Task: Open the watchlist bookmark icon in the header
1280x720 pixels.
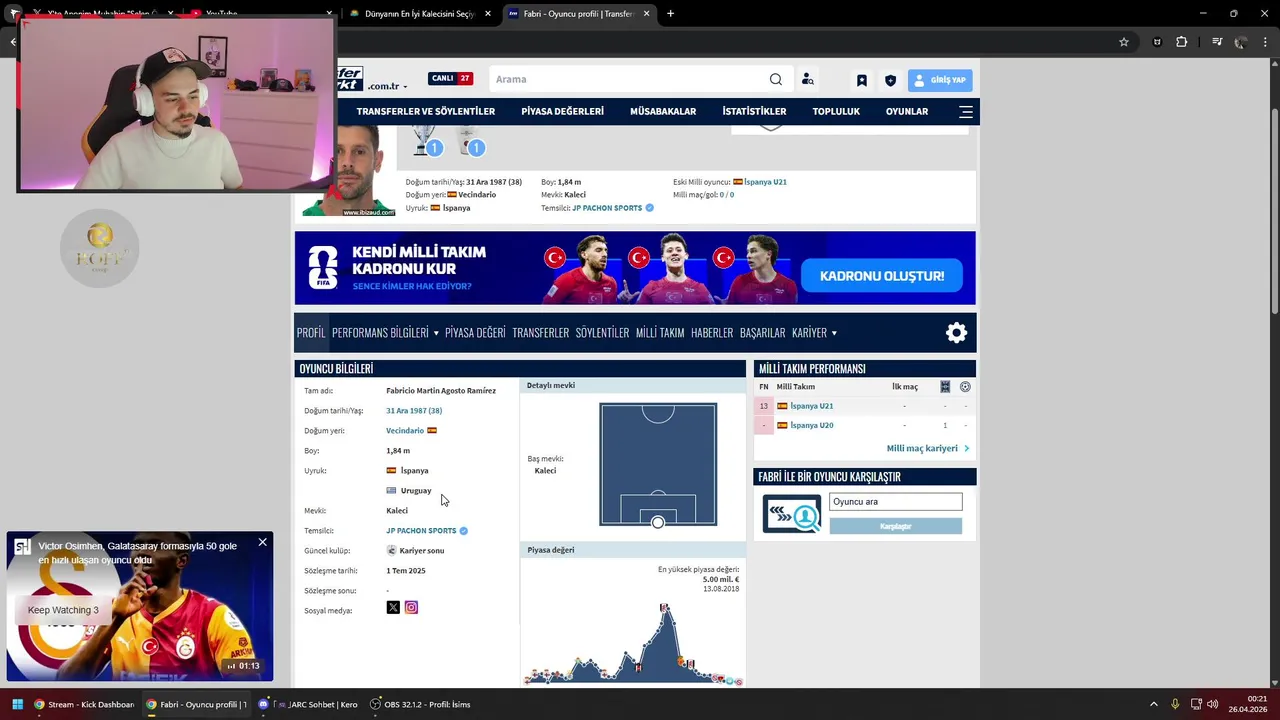Action: [x=861, y=80]
